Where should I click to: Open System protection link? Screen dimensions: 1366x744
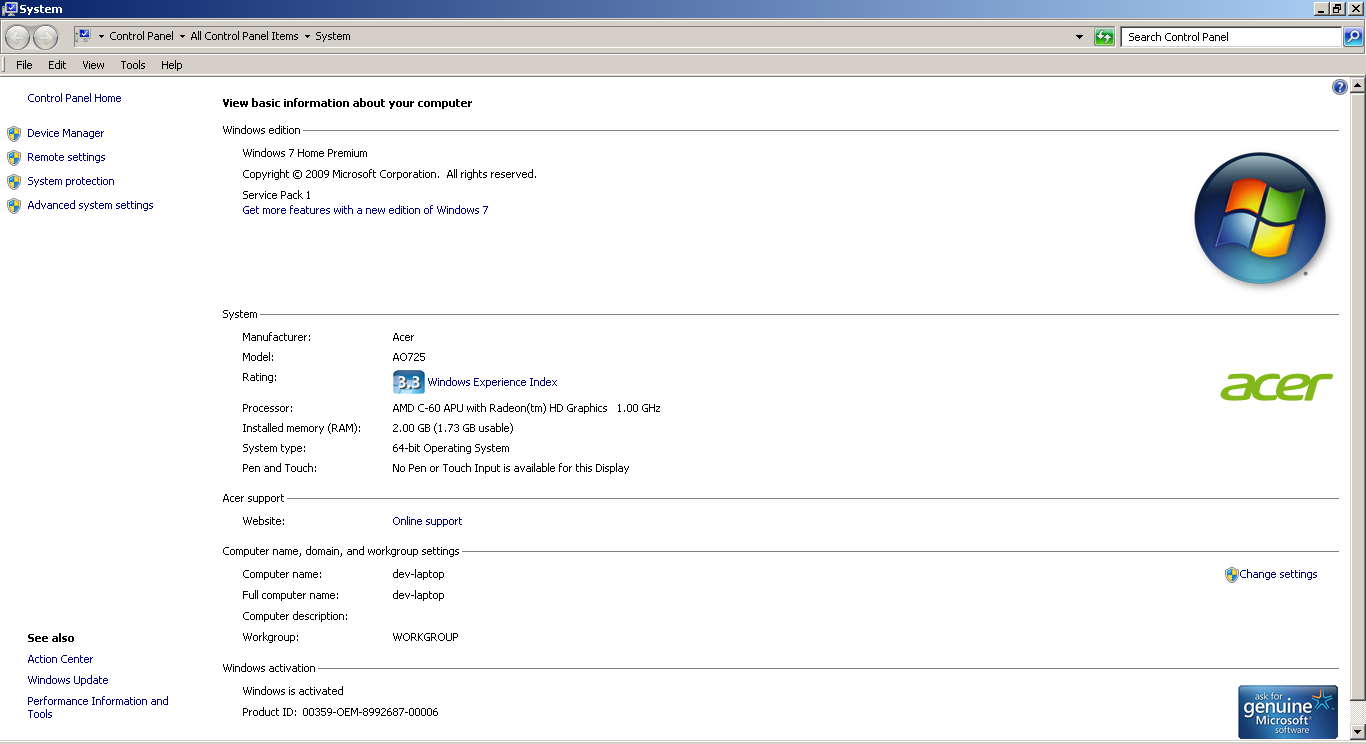(71, 181)
